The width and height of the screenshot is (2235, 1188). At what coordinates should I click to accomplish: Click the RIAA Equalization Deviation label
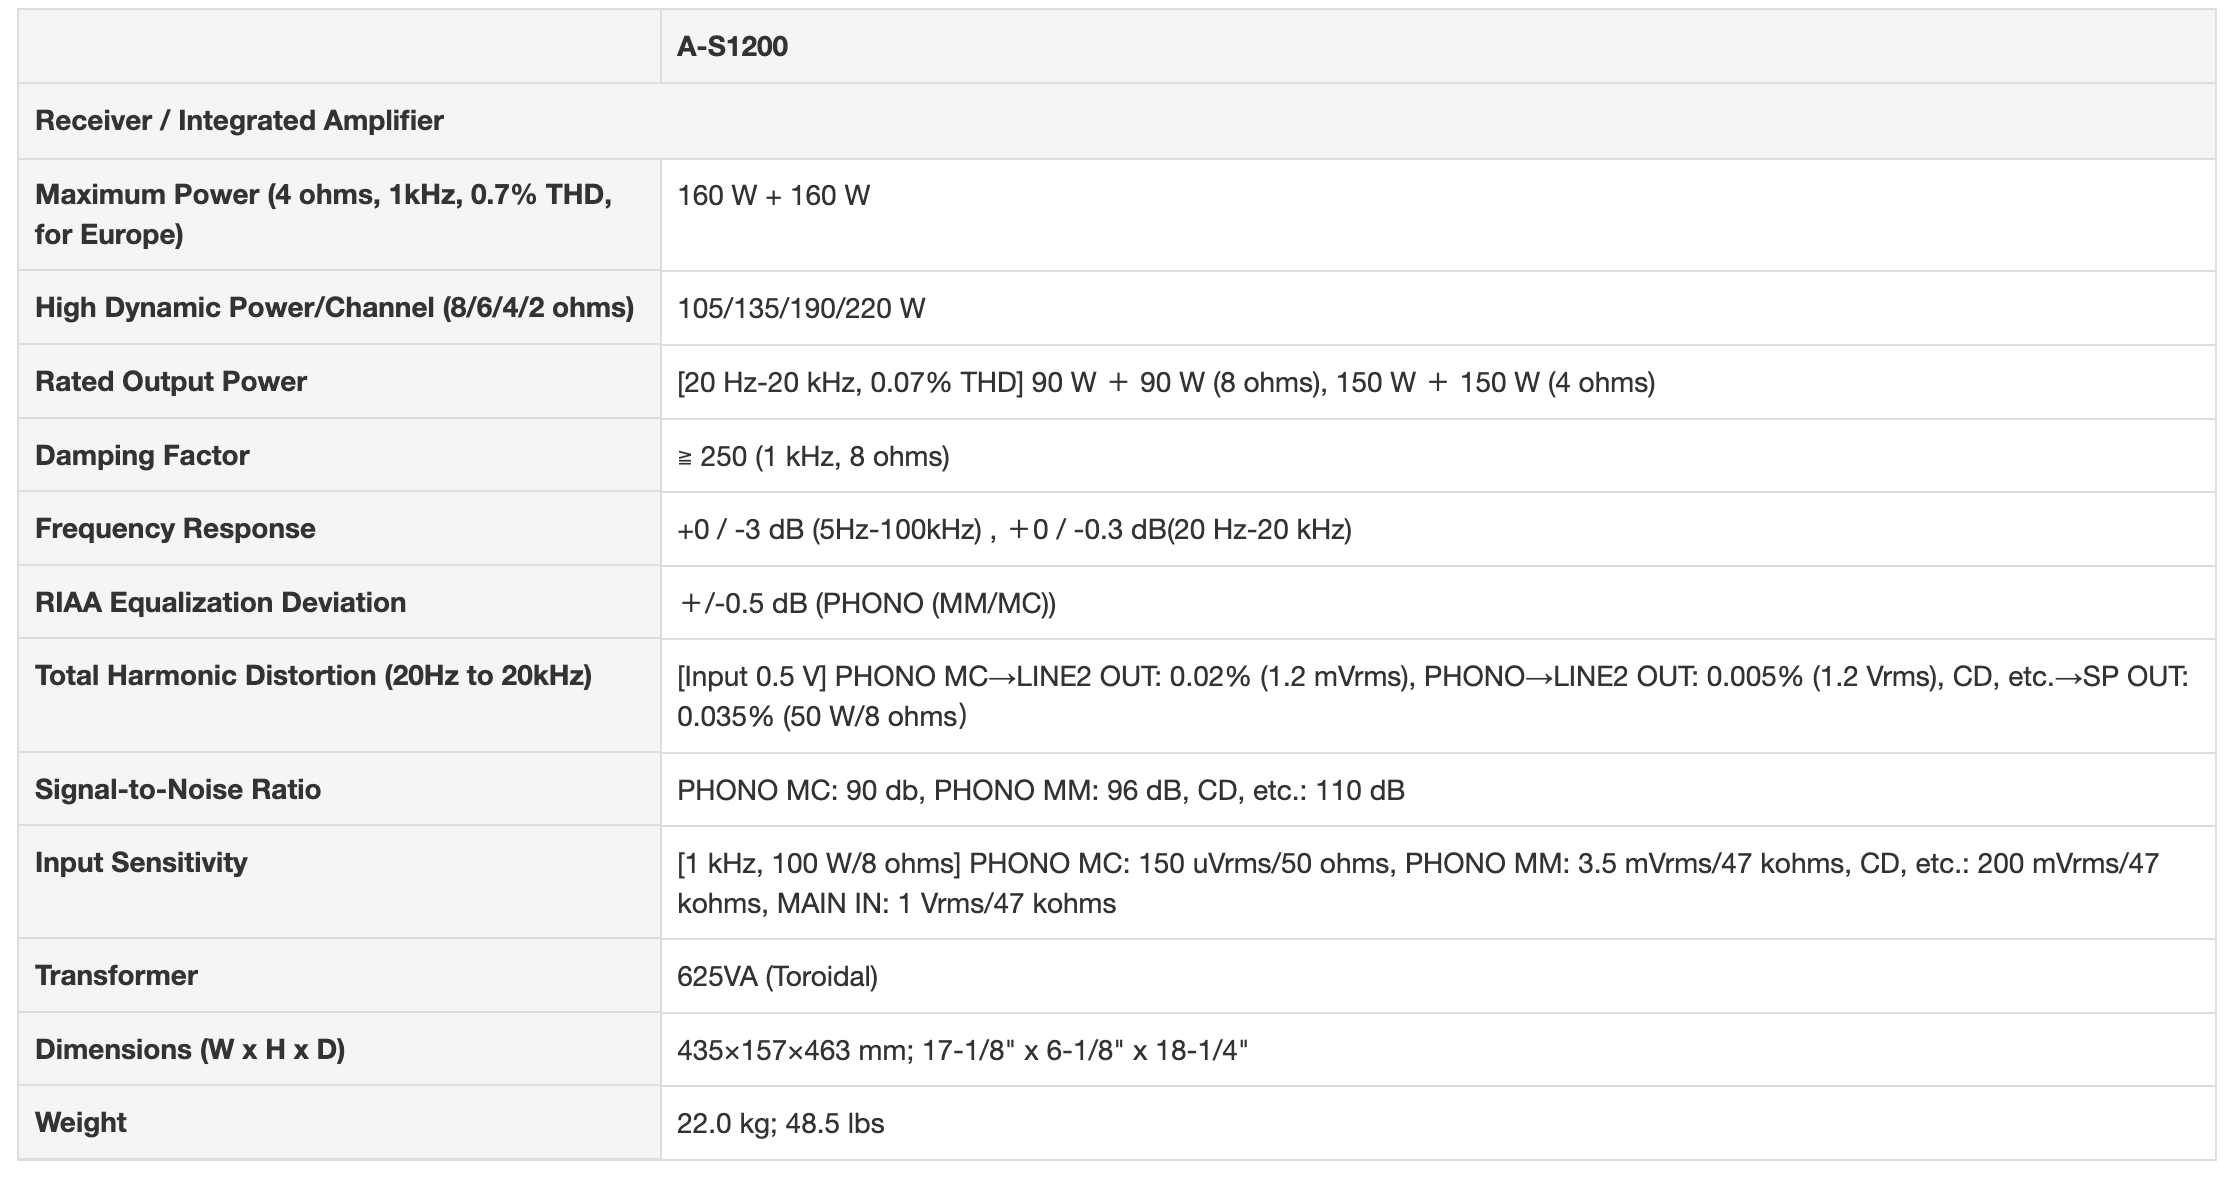pos(220,602)
